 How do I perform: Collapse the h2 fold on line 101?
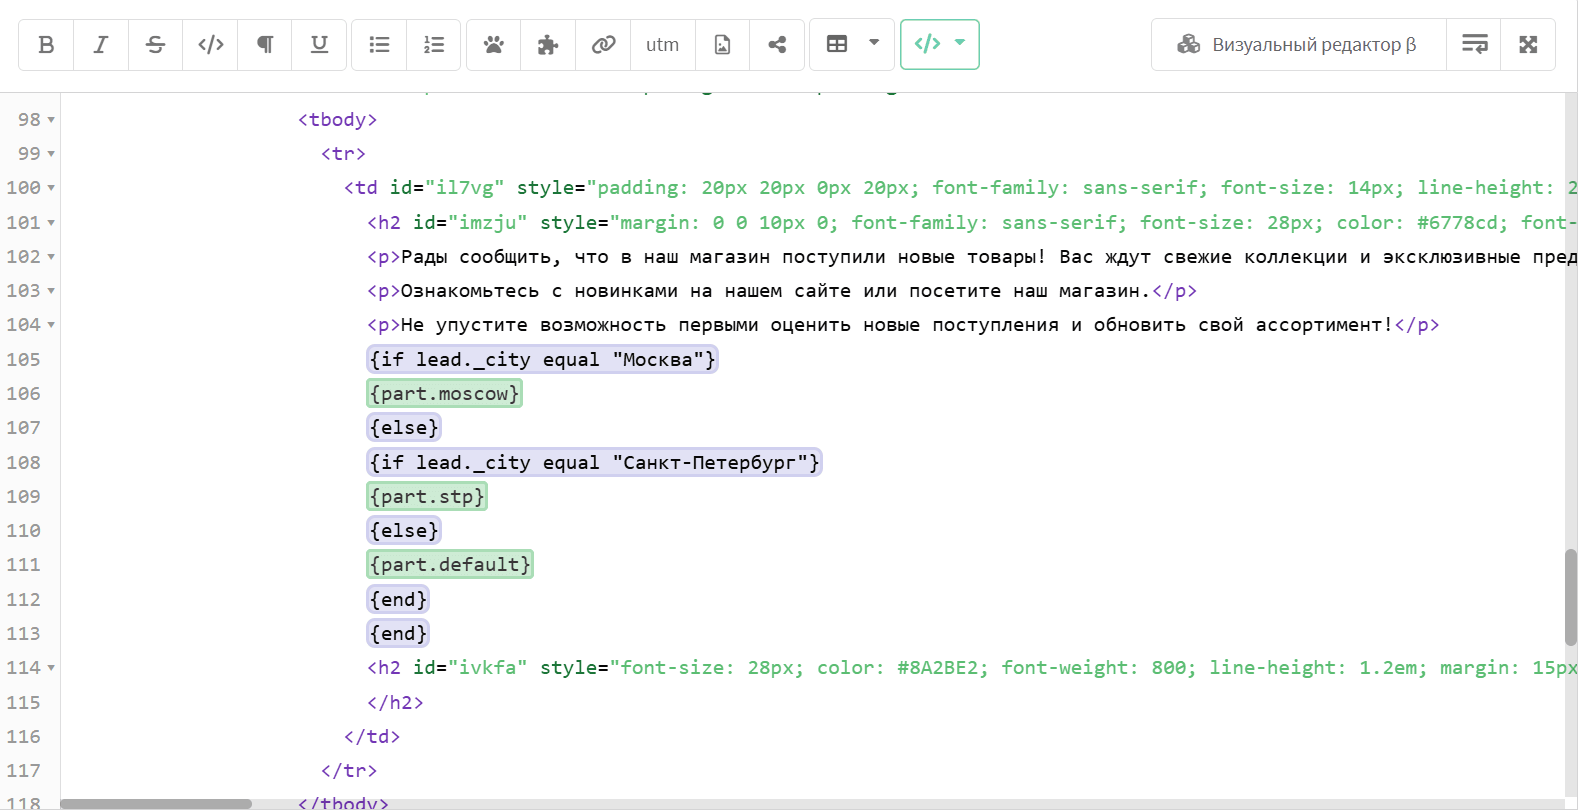coord(51,223)
